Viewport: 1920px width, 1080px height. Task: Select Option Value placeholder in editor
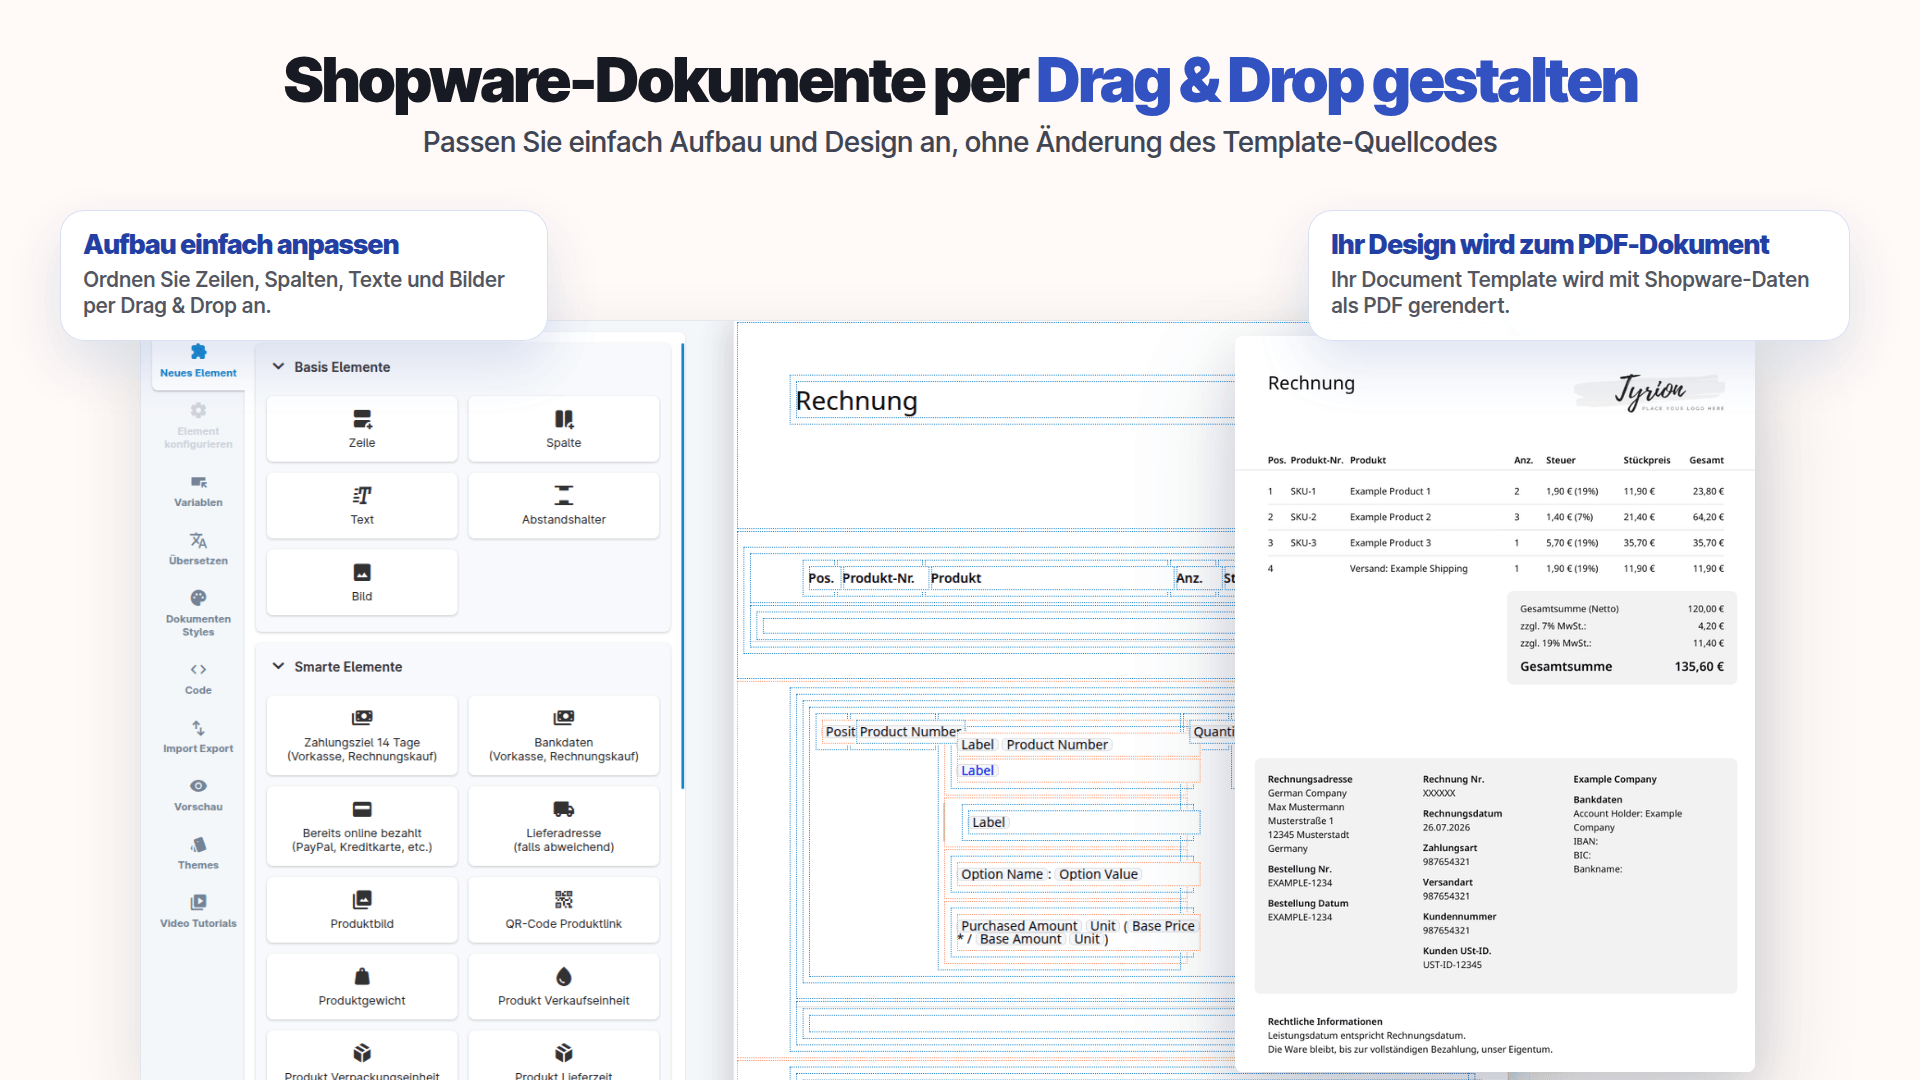pyautogui.click(x=1099, y=874)
